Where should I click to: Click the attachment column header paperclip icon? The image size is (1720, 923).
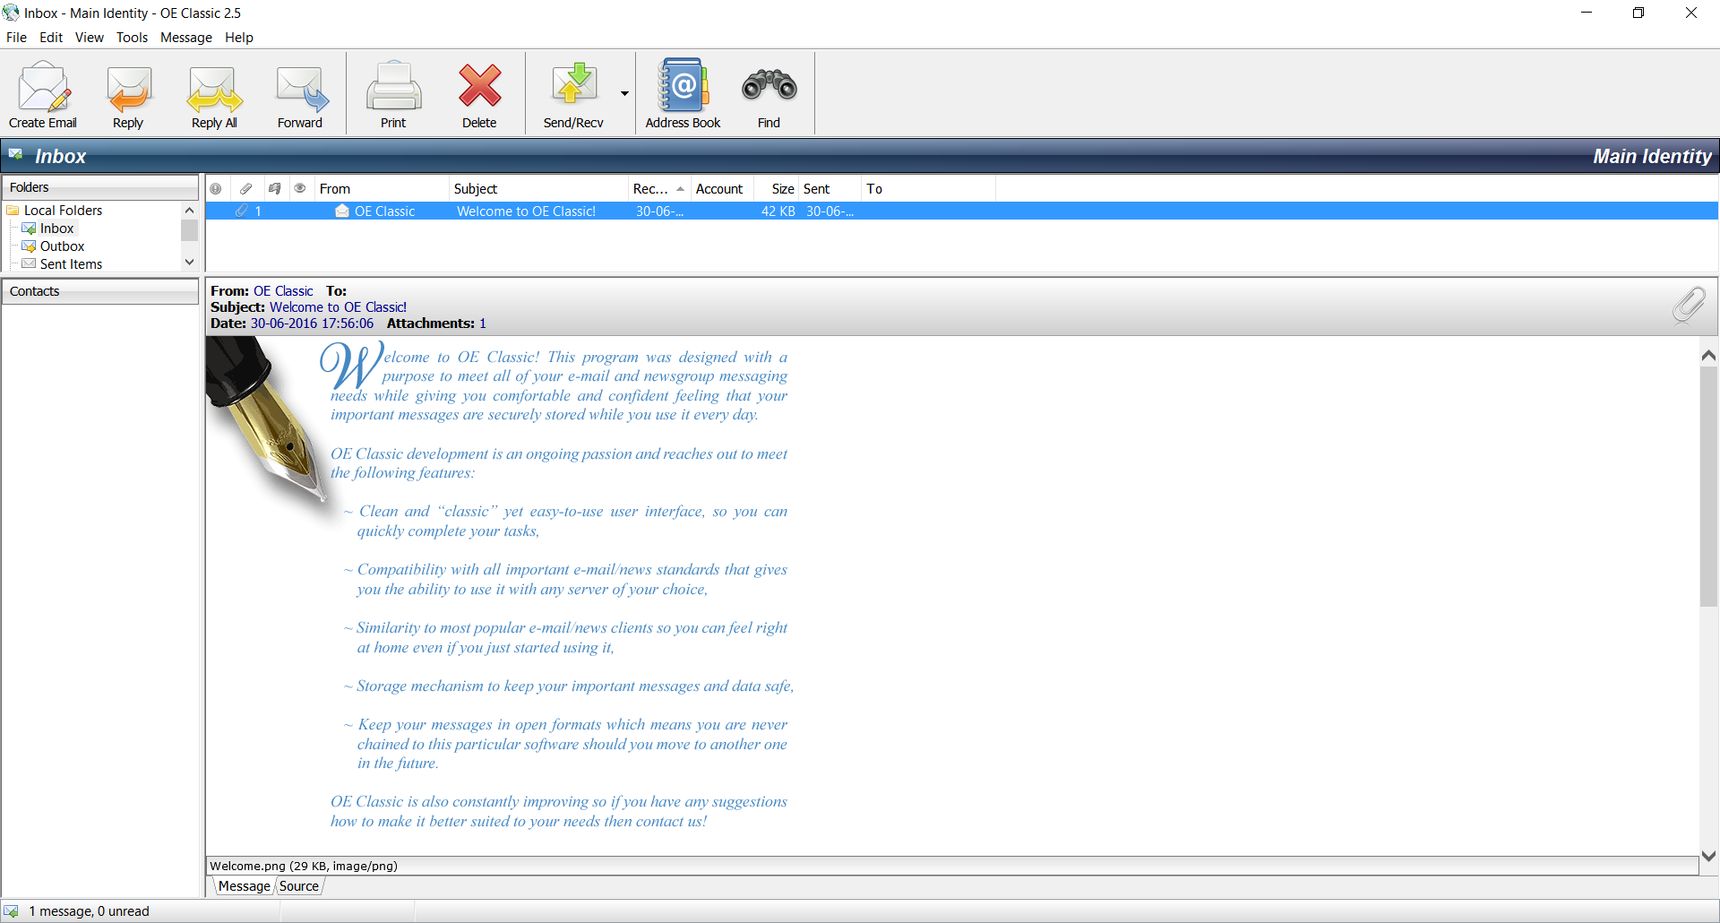245,188
